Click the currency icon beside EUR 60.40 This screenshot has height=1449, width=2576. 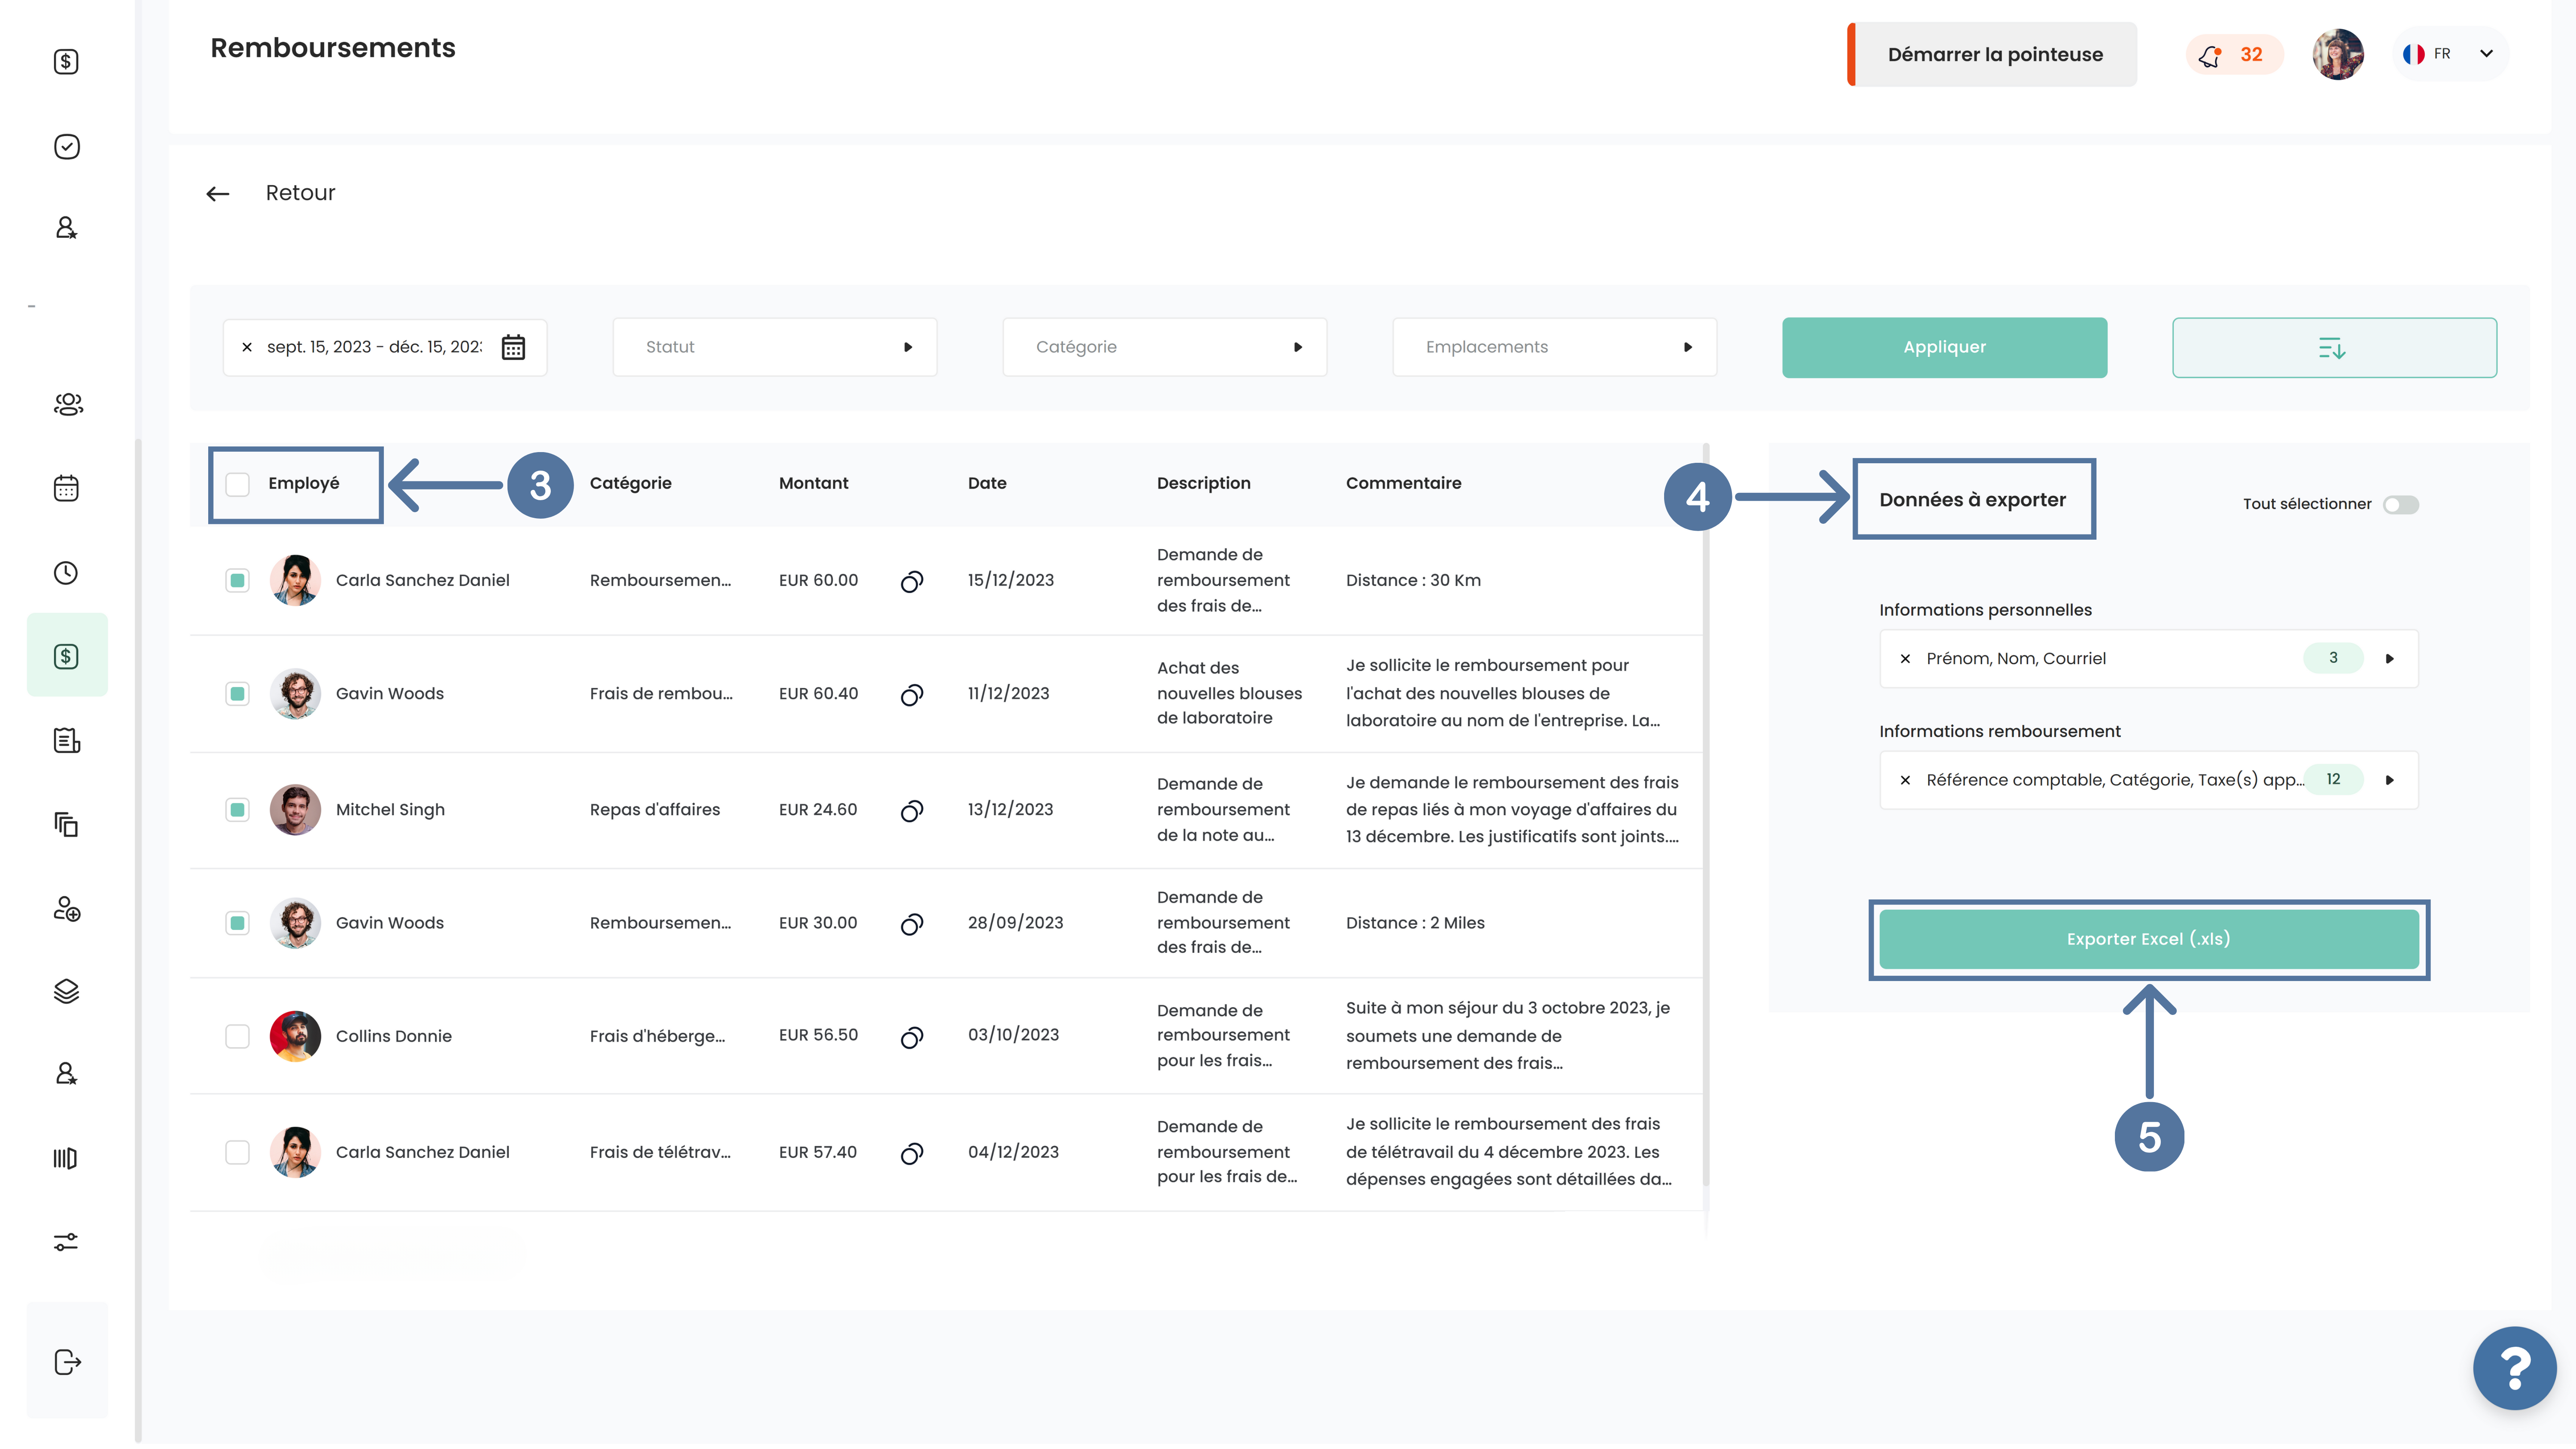(x=911, y=695)
